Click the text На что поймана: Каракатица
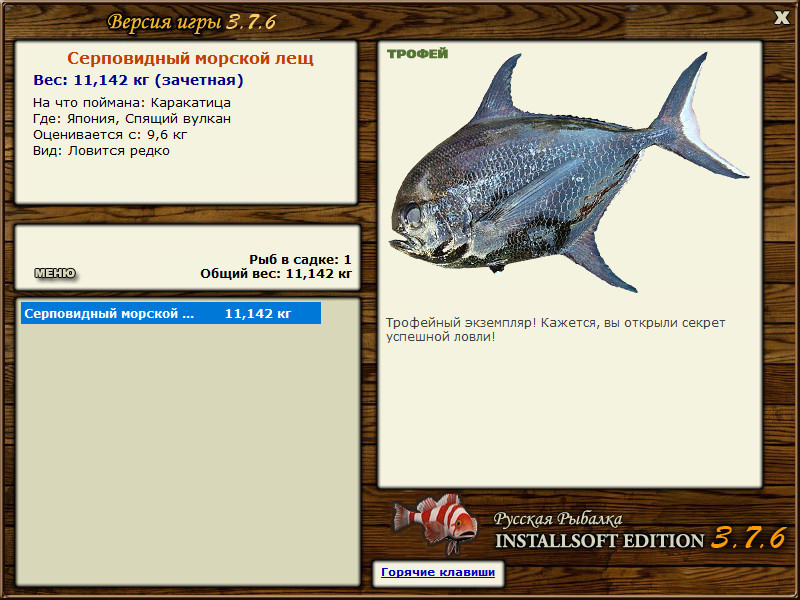800x600 pixels. coord(132,103)
